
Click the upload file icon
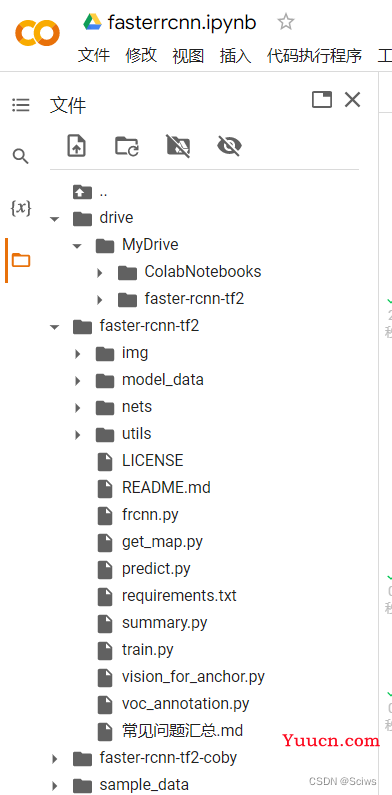point(77,146)
